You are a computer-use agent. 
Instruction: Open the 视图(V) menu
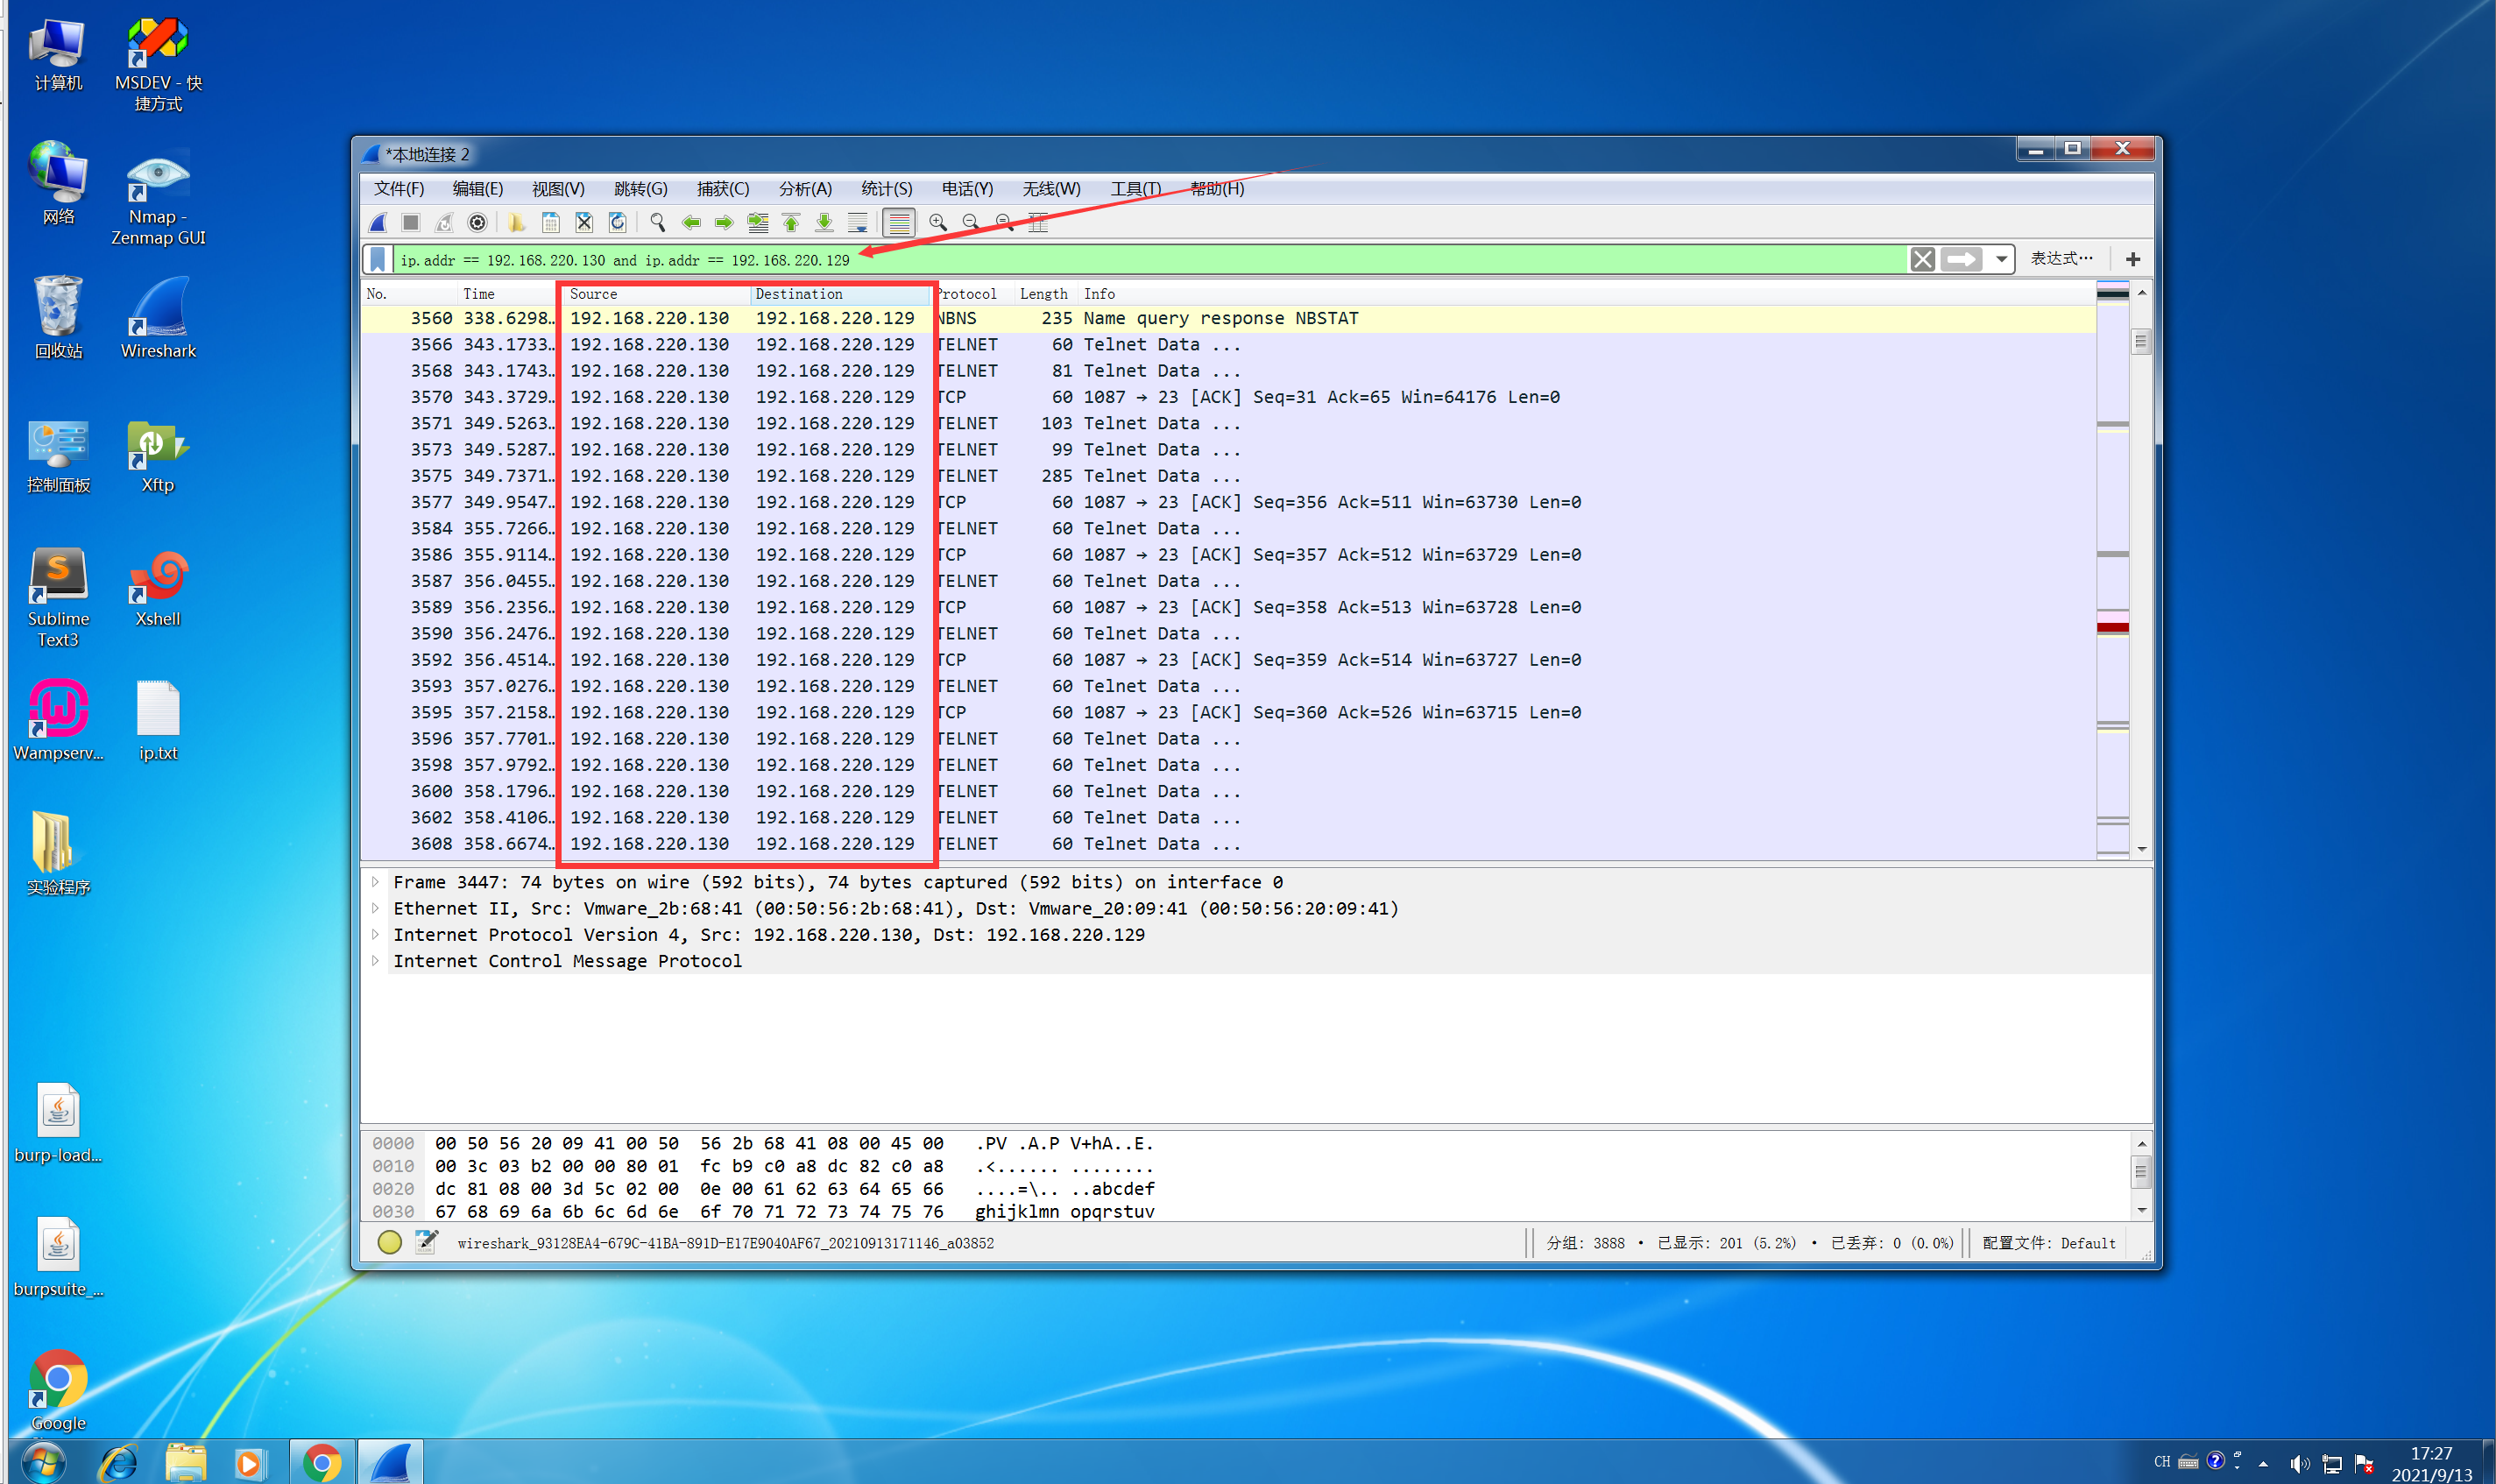558,189
